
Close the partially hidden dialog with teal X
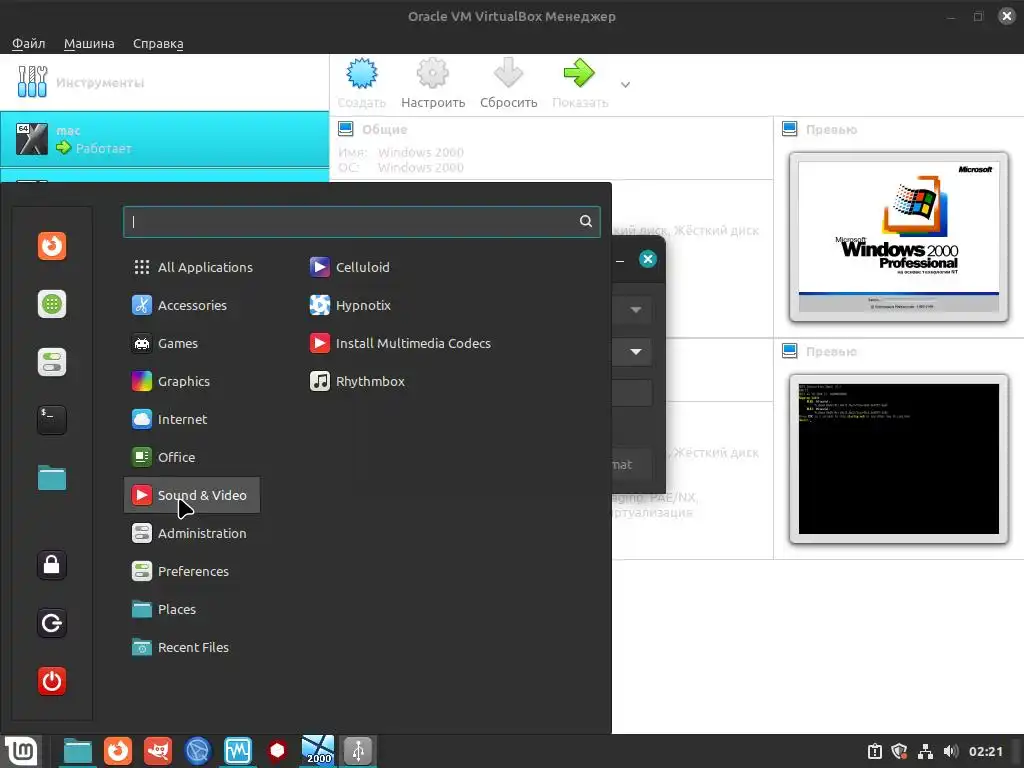pyautogui.click(x=648, y=259)
